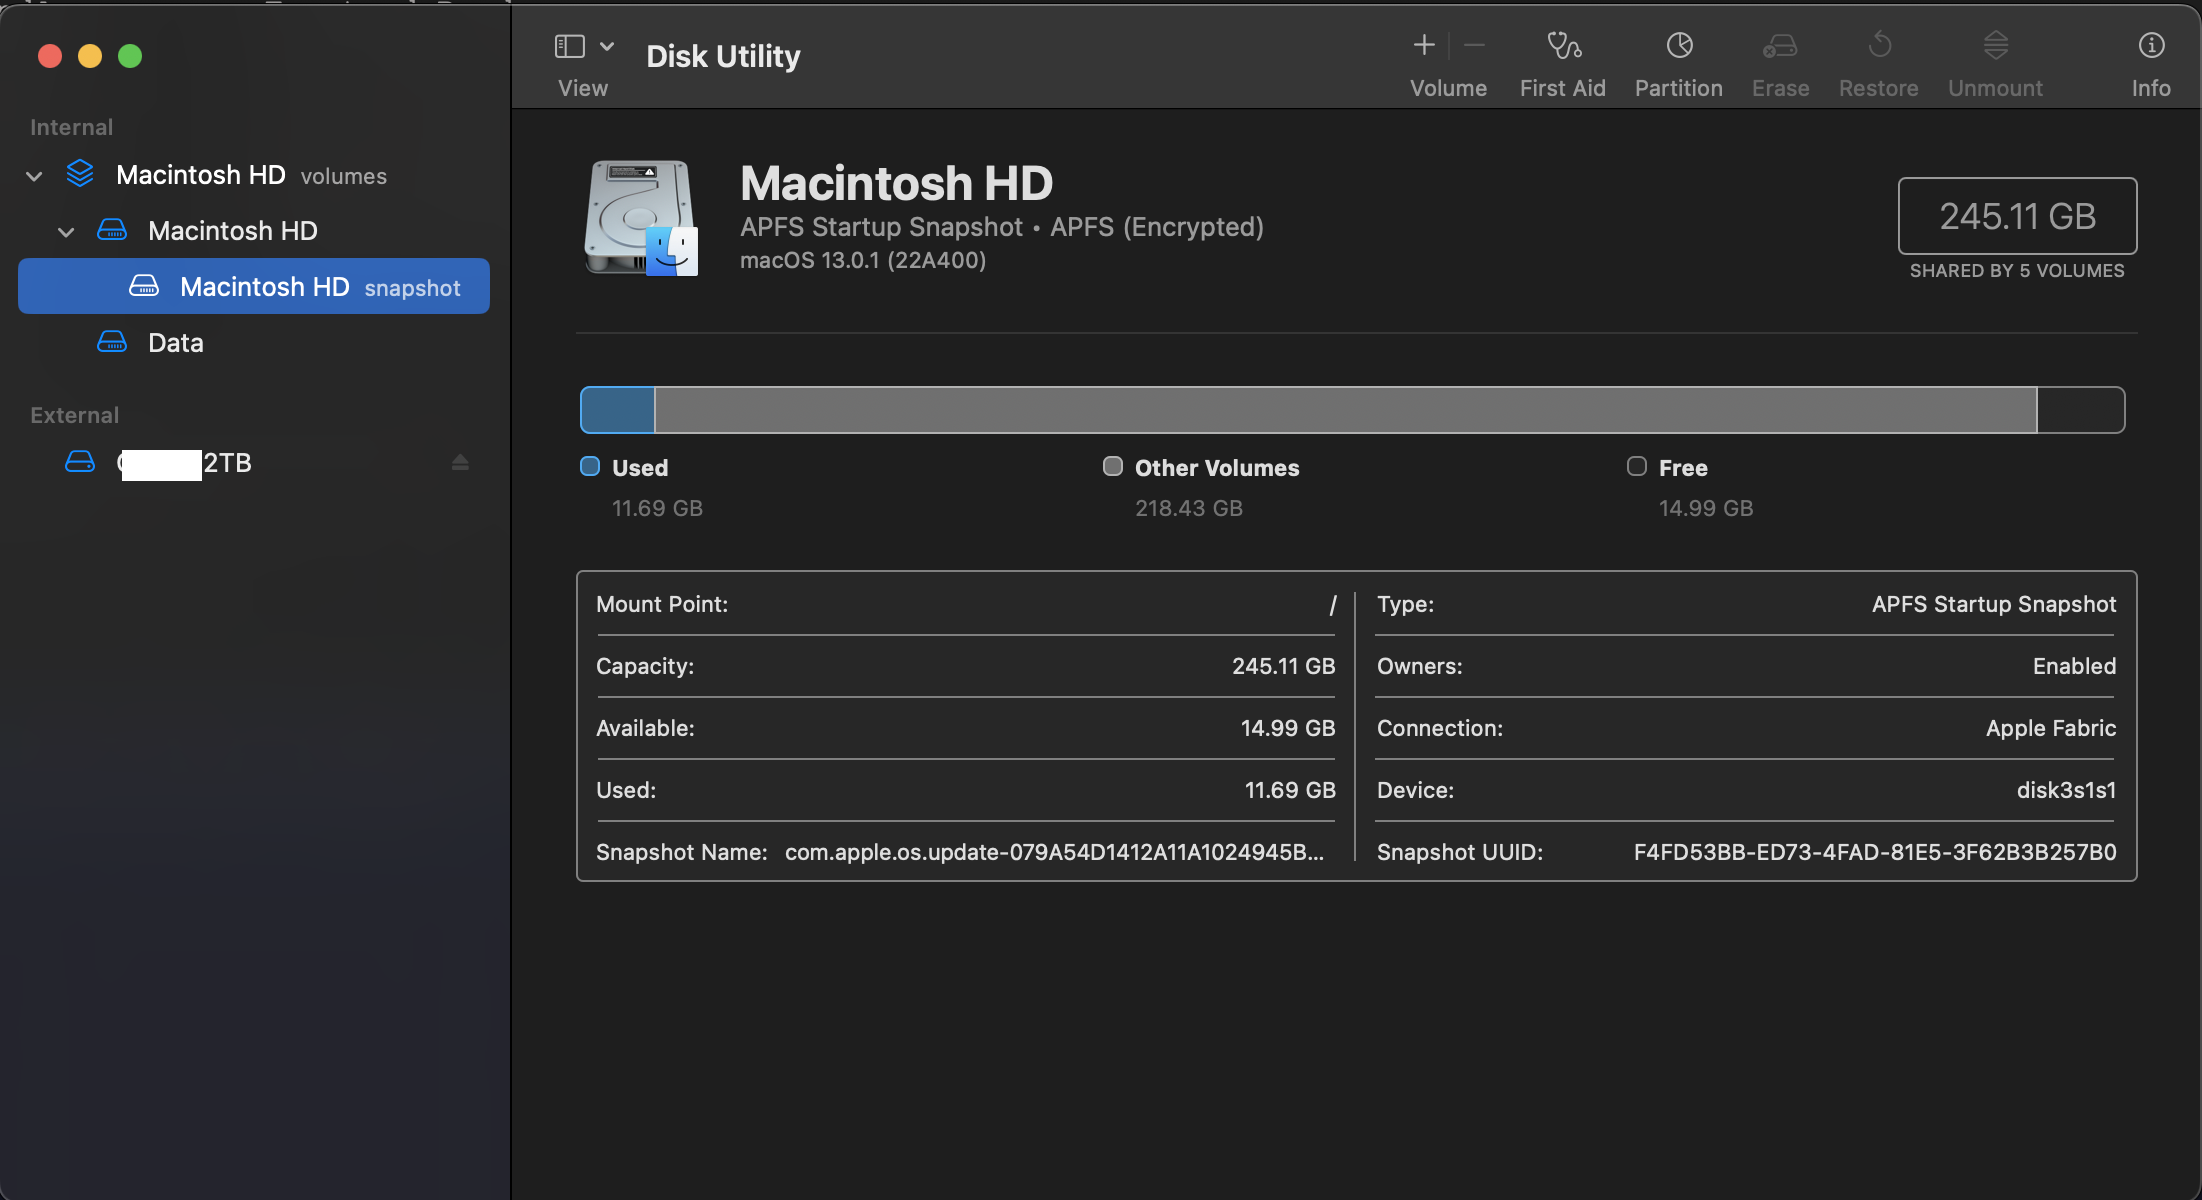Click the External section header

(74, 415)
